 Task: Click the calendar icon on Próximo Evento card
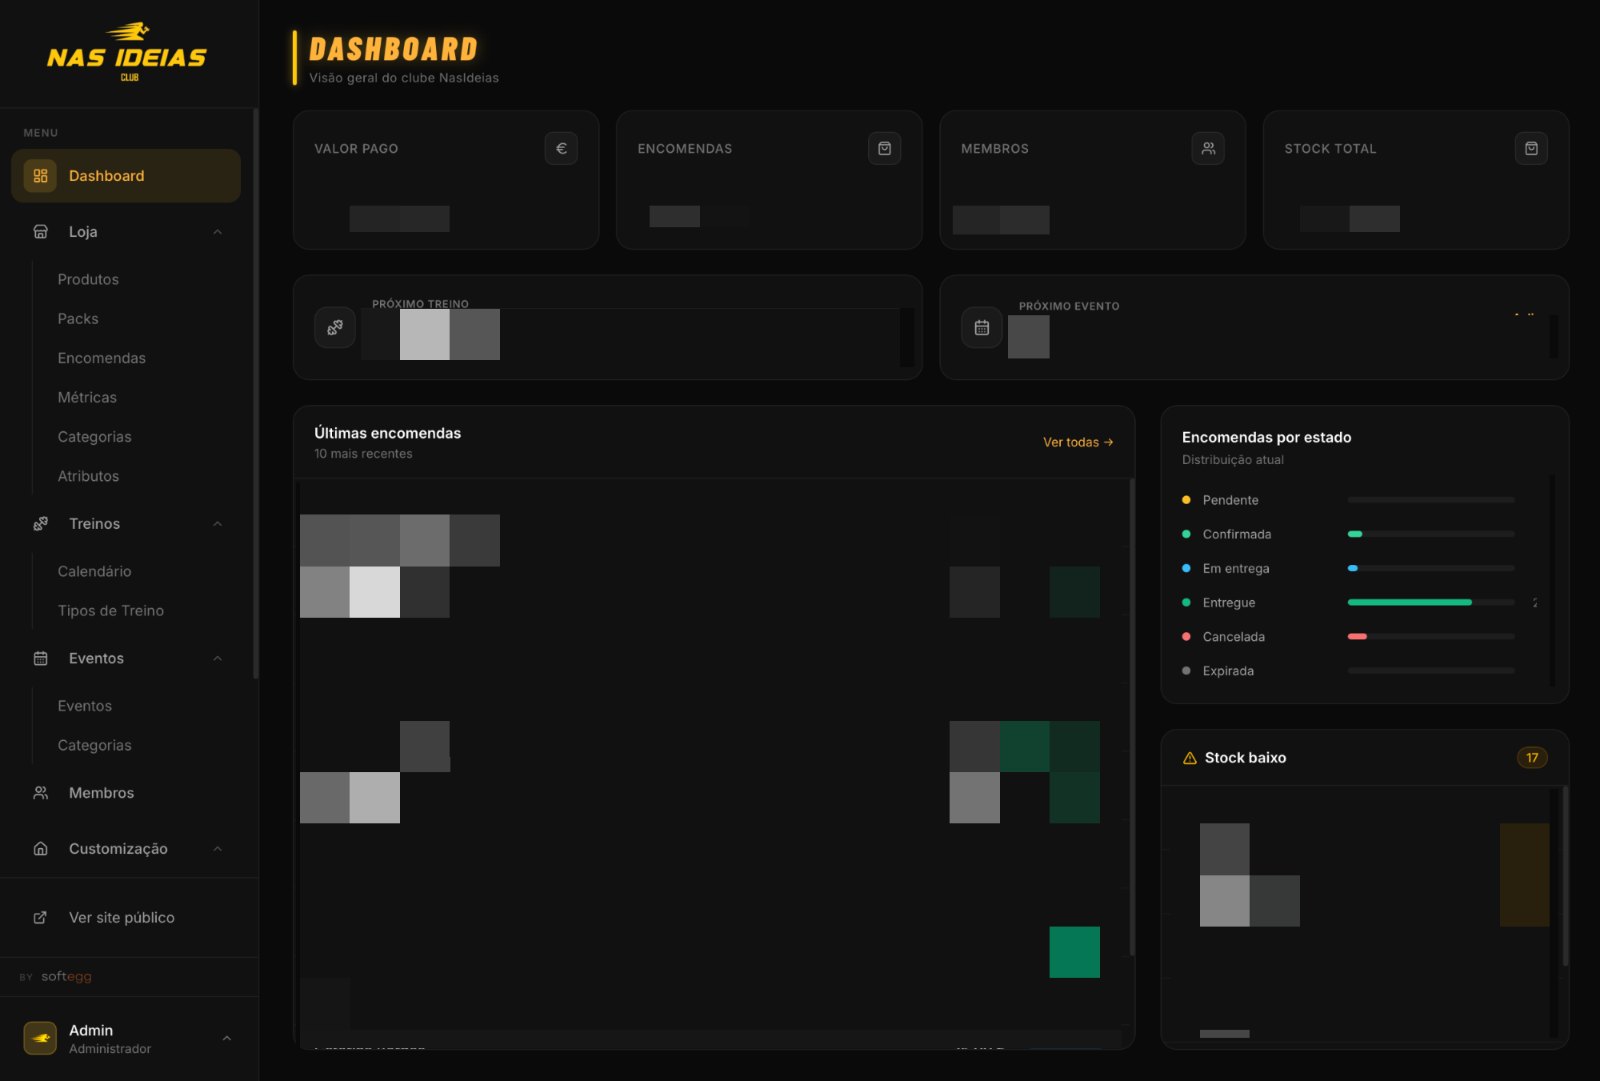(x=982, y=327)
